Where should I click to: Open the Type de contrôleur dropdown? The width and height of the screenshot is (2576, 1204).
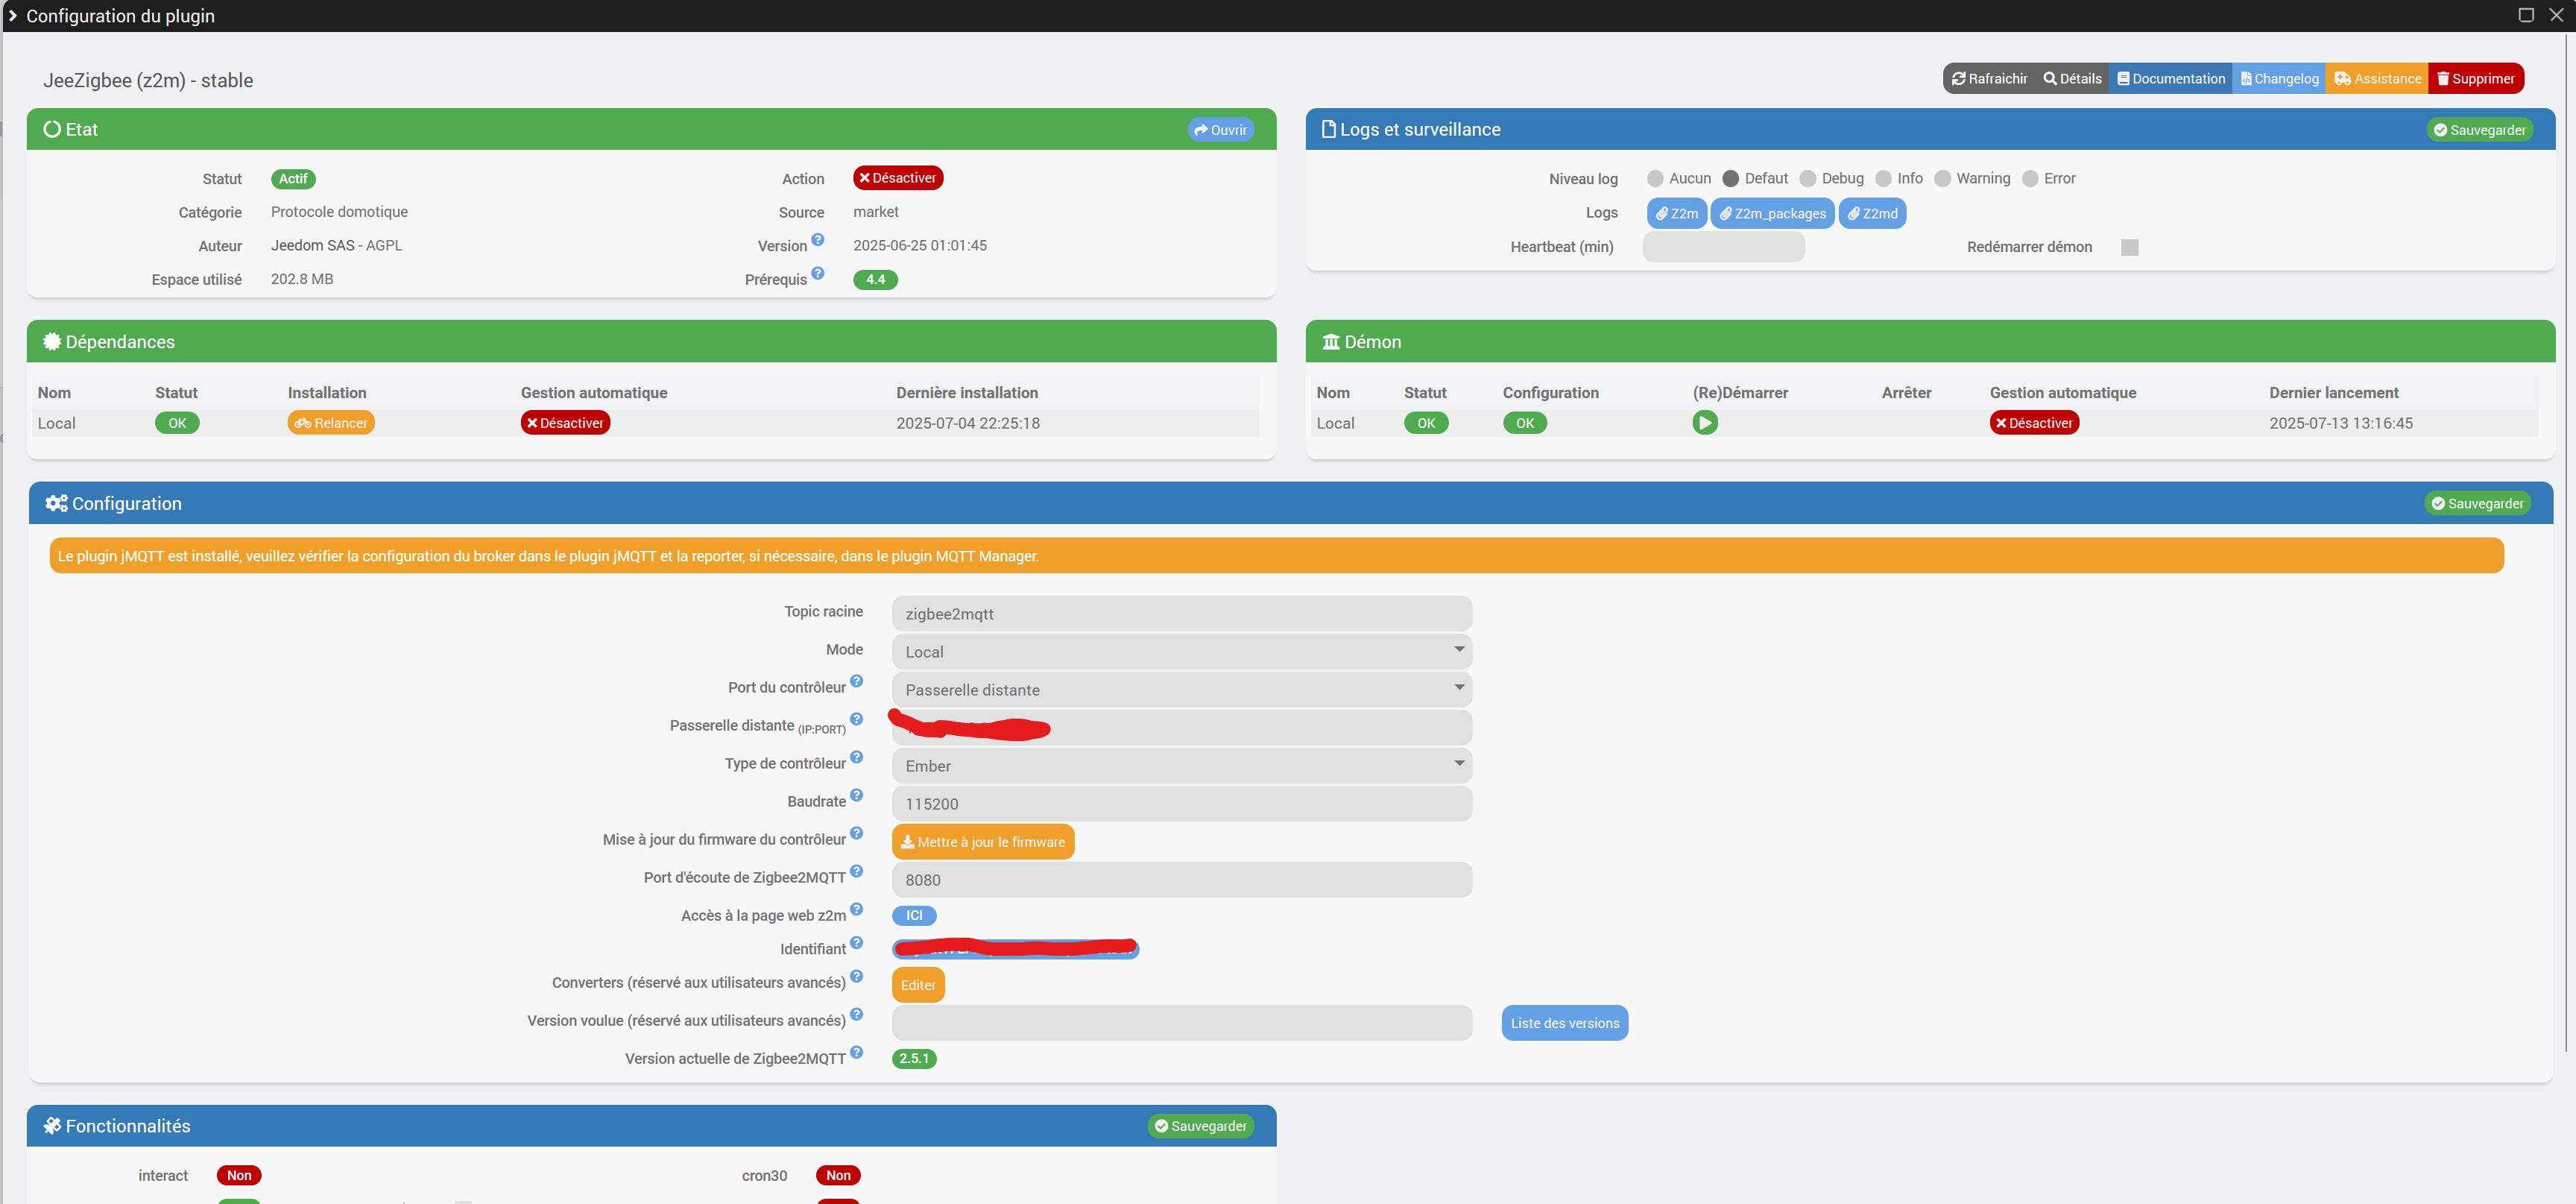pyautogui.click(x=1181, y=766)
